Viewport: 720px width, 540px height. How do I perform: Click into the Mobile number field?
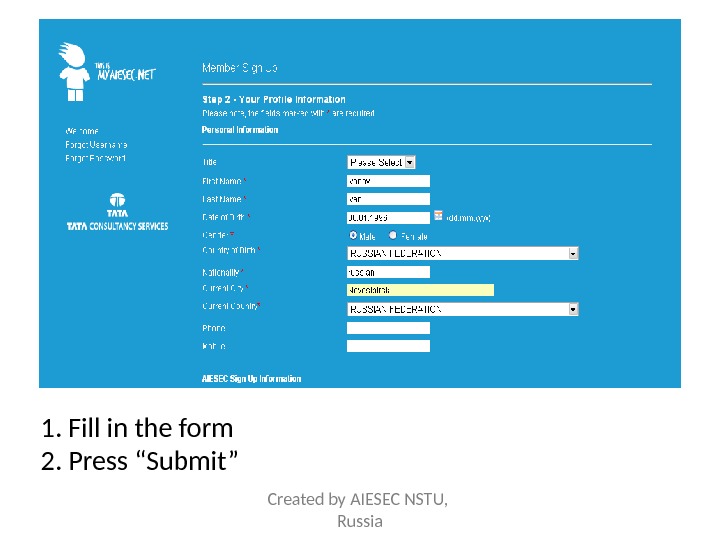[388, 346]
